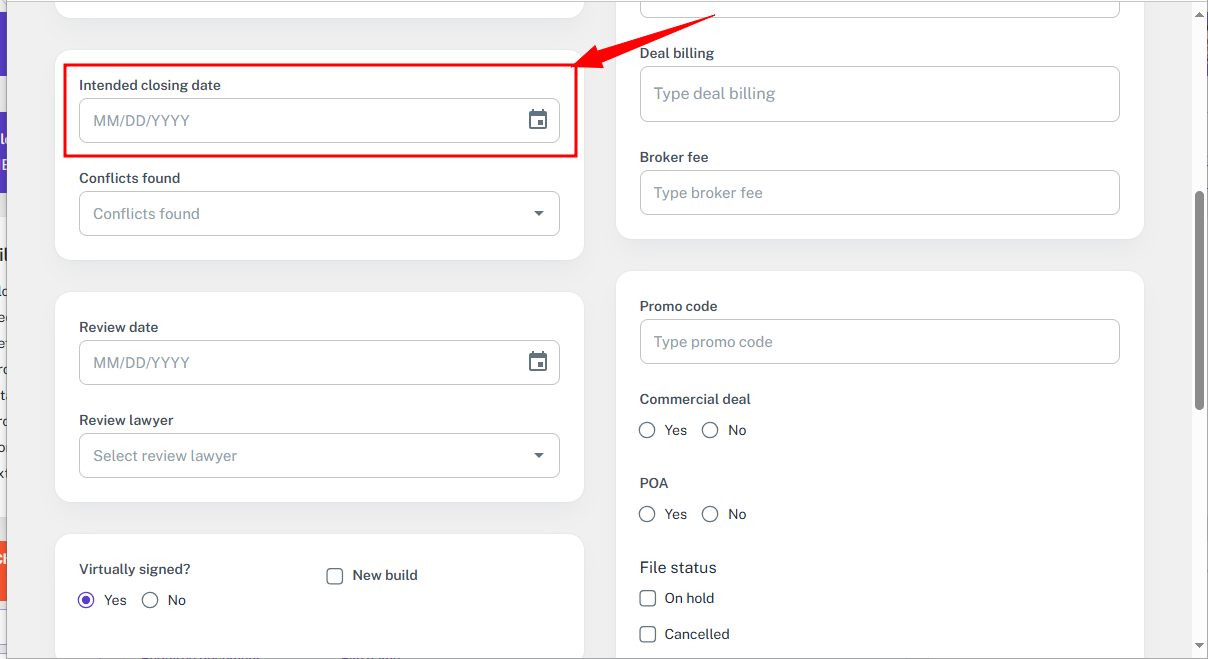Choose No for POA
Screen dimensions: 1208x659
coord(710,514)
